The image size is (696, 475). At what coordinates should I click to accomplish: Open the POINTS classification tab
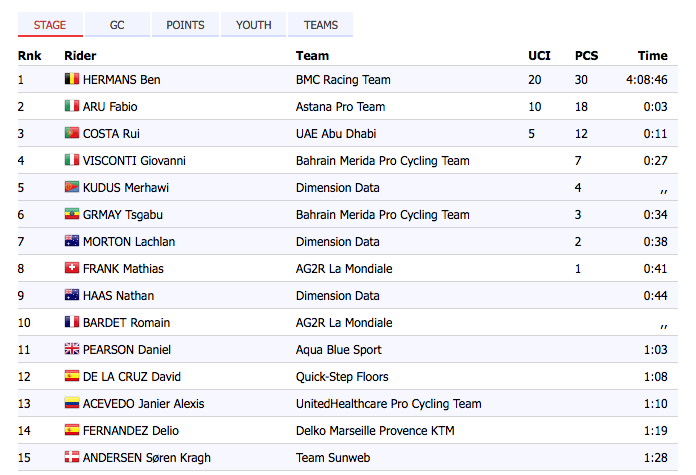click(x=185, y=25)
